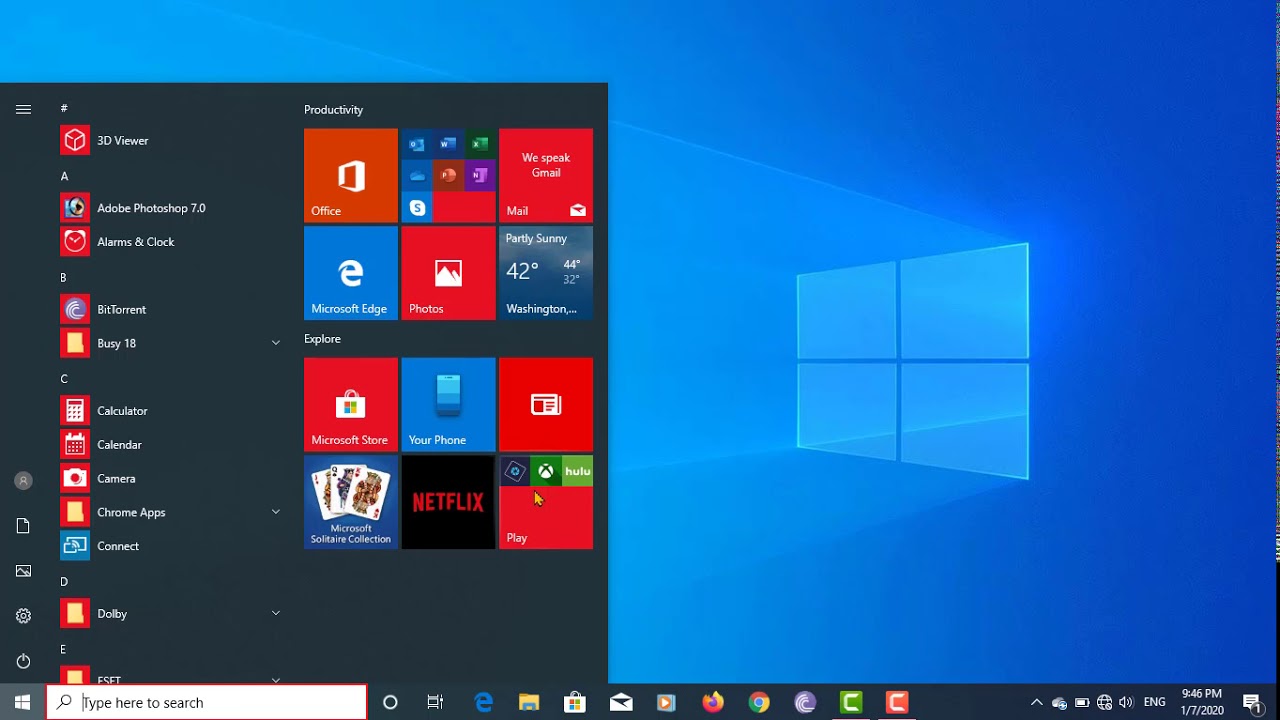Open the Power options button
The width and height of the screenshot is (1280, 720).
pyautogui.click(x=23, y=661)
